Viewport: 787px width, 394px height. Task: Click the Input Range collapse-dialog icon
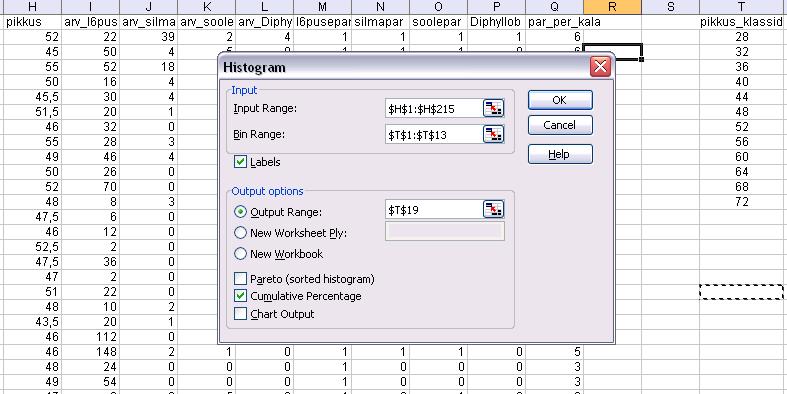[493, 108]
